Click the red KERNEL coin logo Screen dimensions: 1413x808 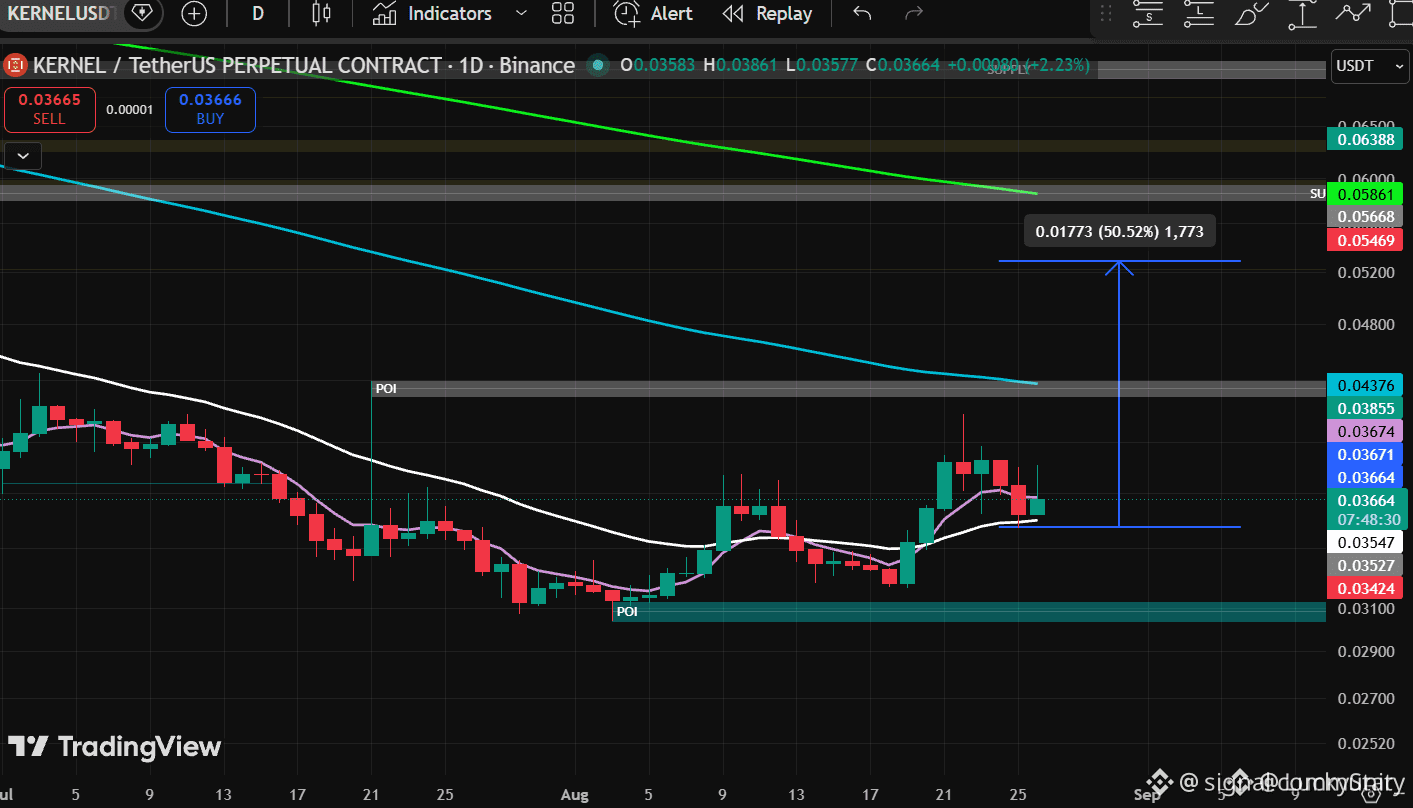[x=16, y=66]
